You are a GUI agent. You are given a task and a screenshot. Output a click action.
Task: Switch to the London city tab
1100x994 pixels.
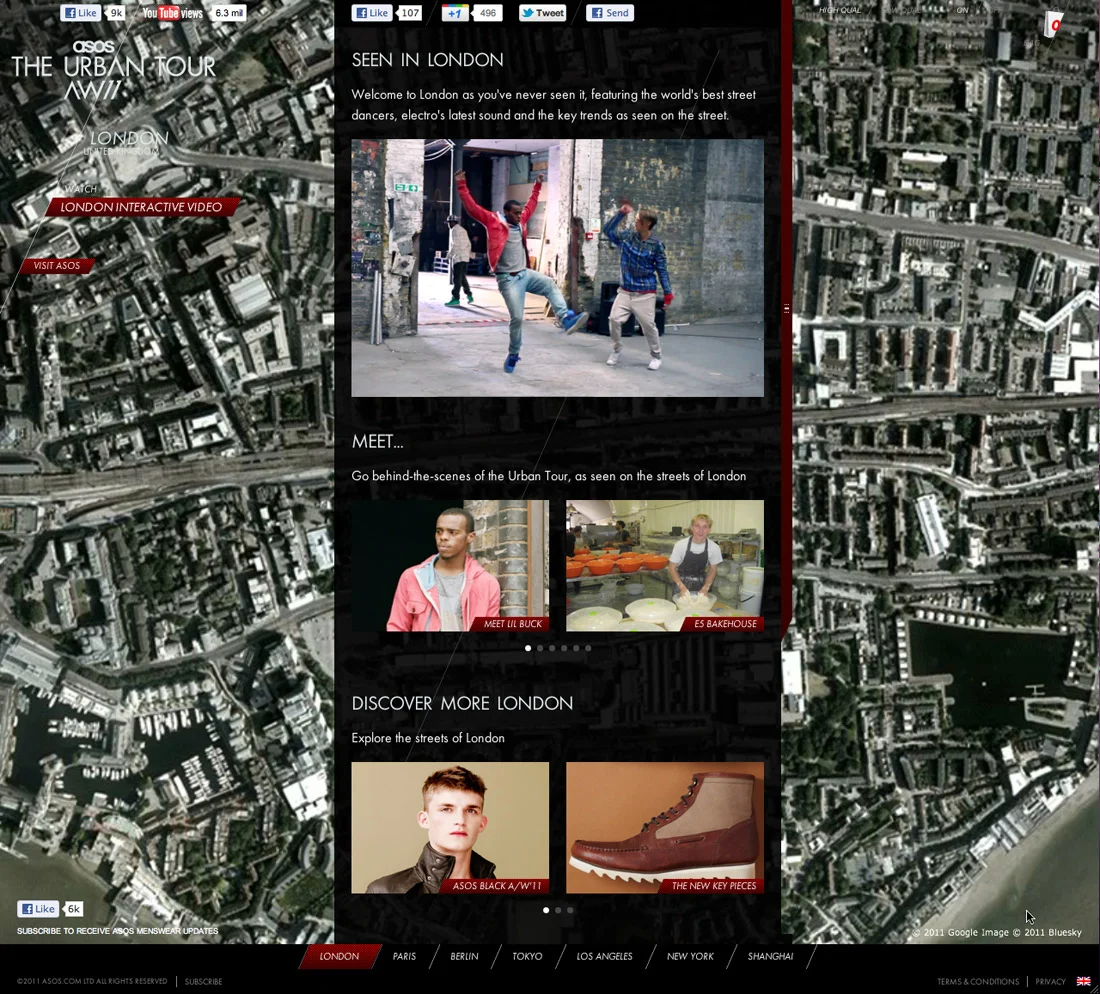point(340,956)
